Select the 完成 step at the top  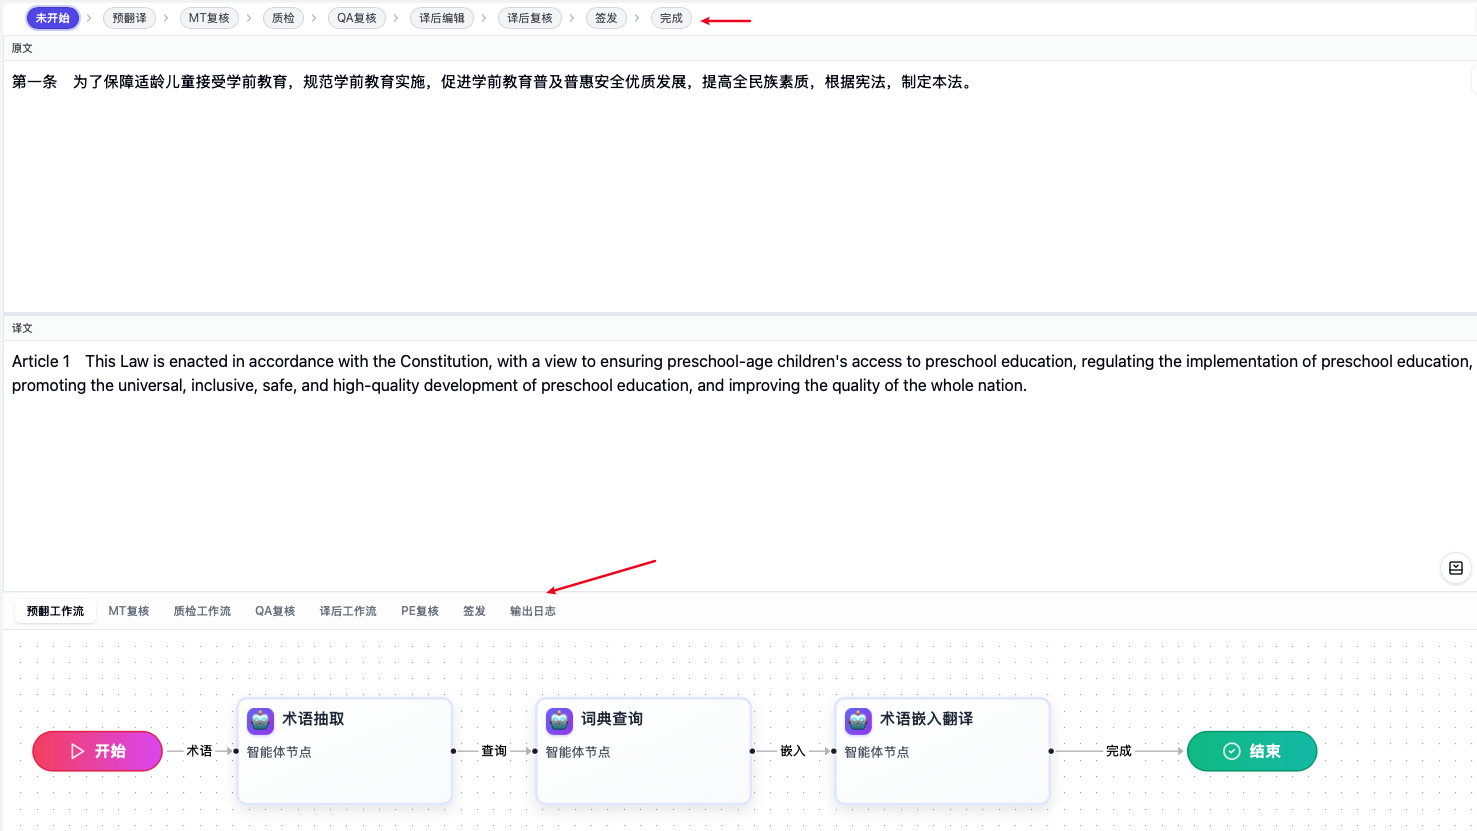click(x=671, y=18)
